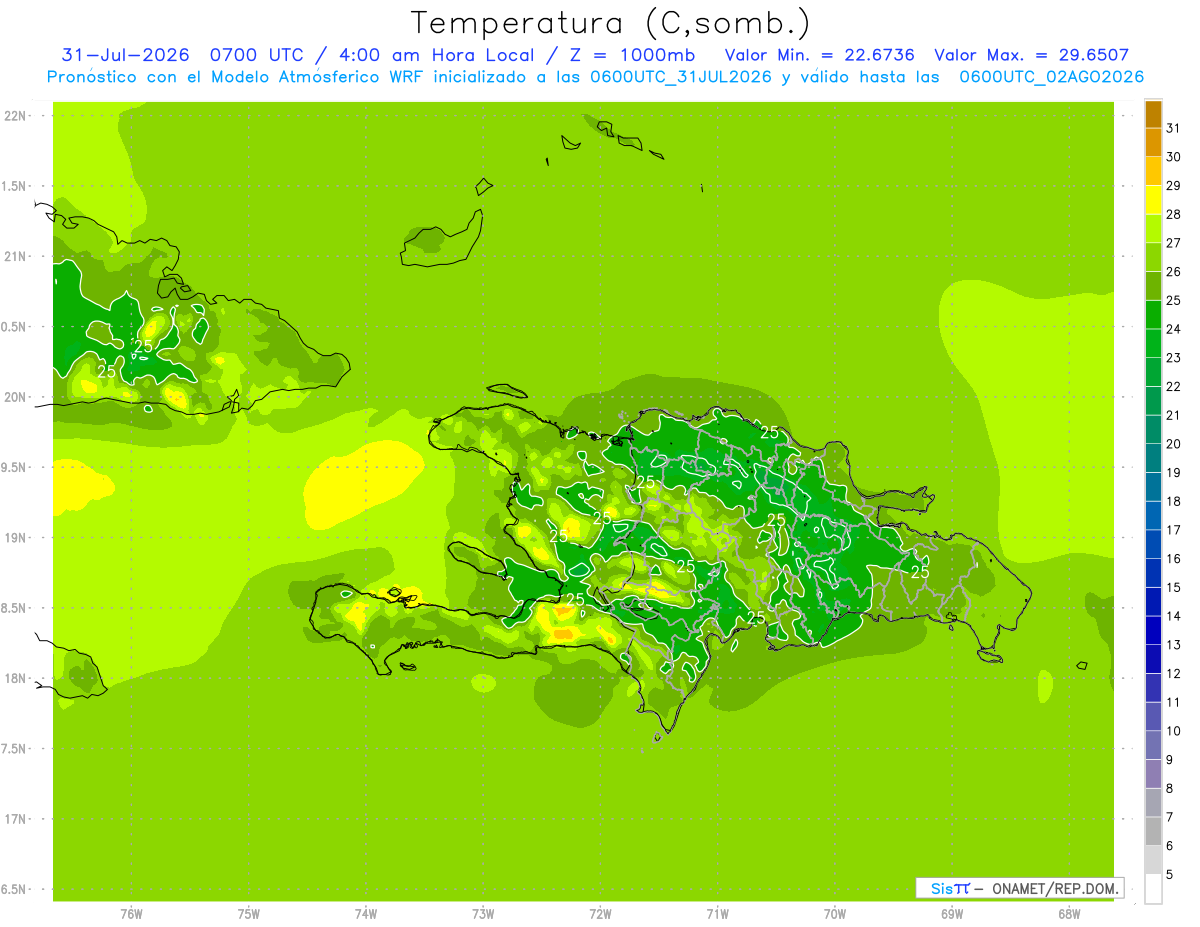Screen dimensions: 1200x927
Task: Click the yellow warm patch near 74W 19.25N
Action: pyautogui.click(x=362, y=484)
